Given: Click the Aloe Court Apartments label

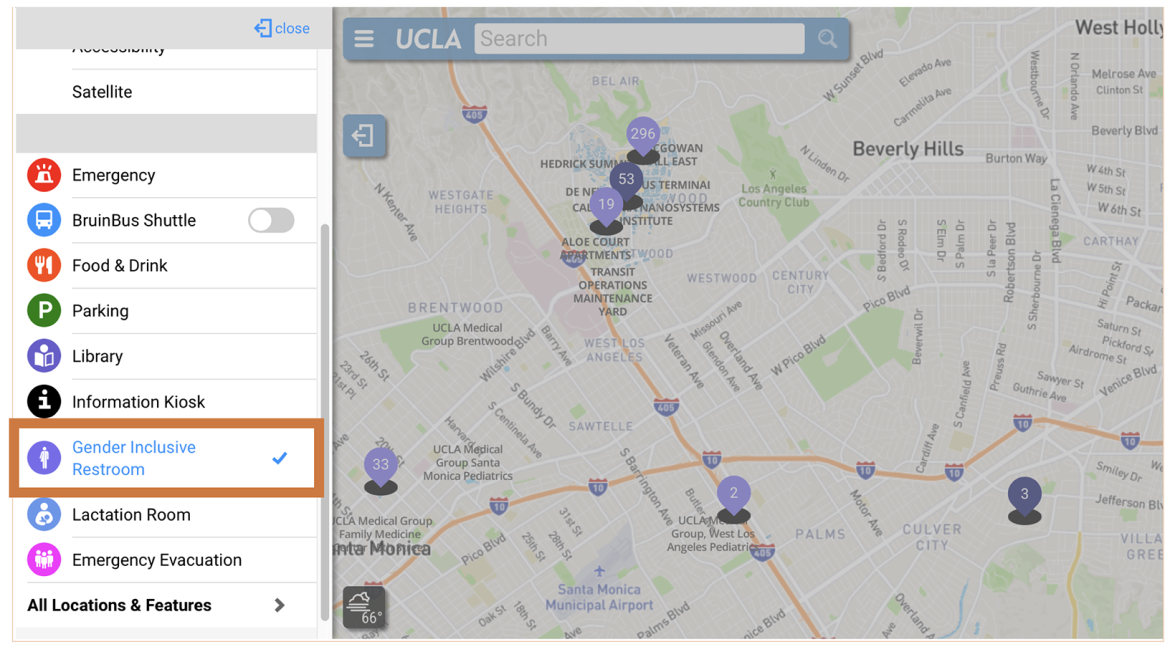Looking at the screenshot, I should tap(595, 248).
